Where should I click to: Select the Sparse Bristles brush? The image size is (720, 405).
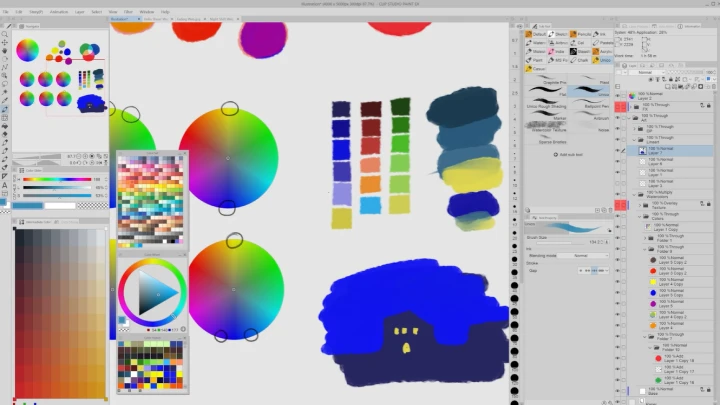[546, 139]
